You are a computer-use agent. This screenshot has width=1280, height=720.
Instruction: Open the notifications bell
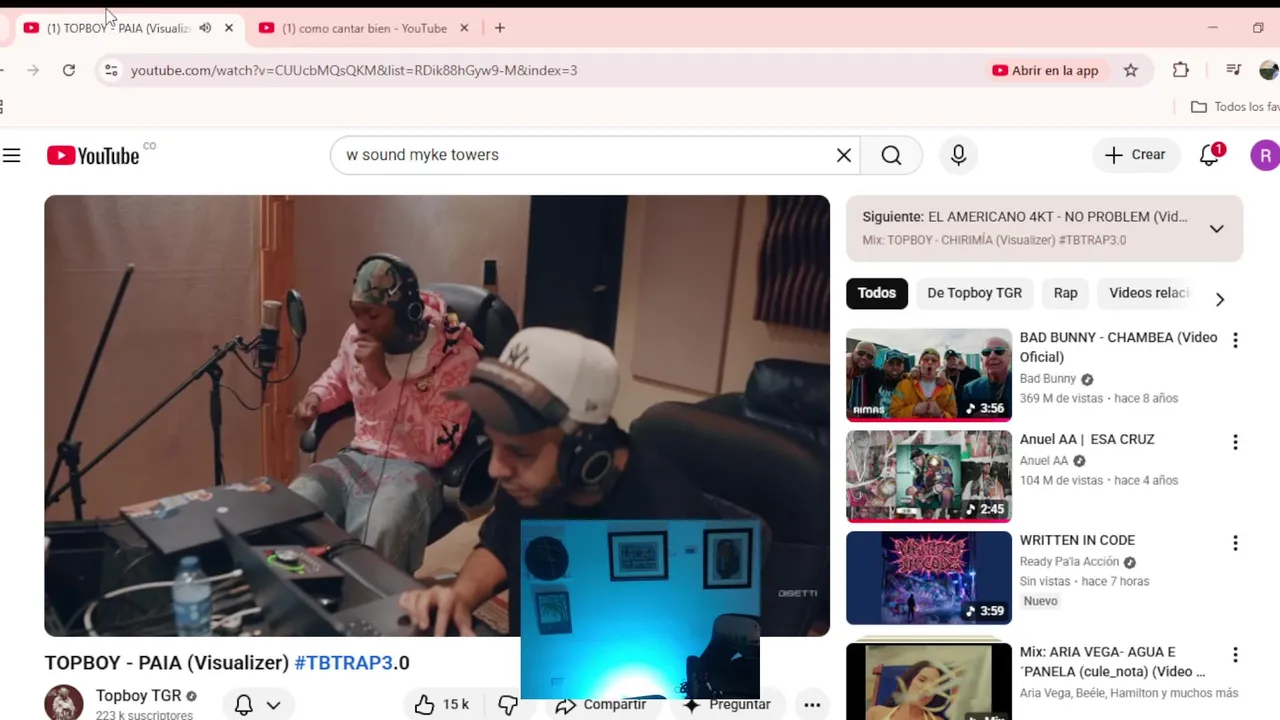[x=1210, y=155]
